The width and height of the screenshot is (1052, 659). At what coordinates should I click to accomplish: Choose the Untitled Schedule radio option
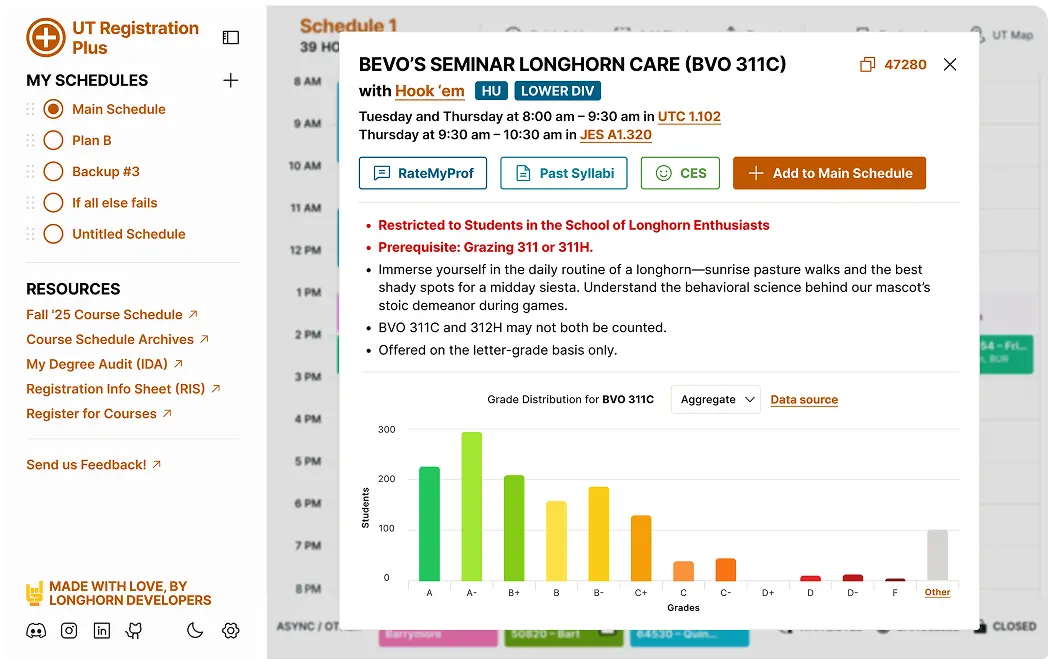[x=54, y=234]
